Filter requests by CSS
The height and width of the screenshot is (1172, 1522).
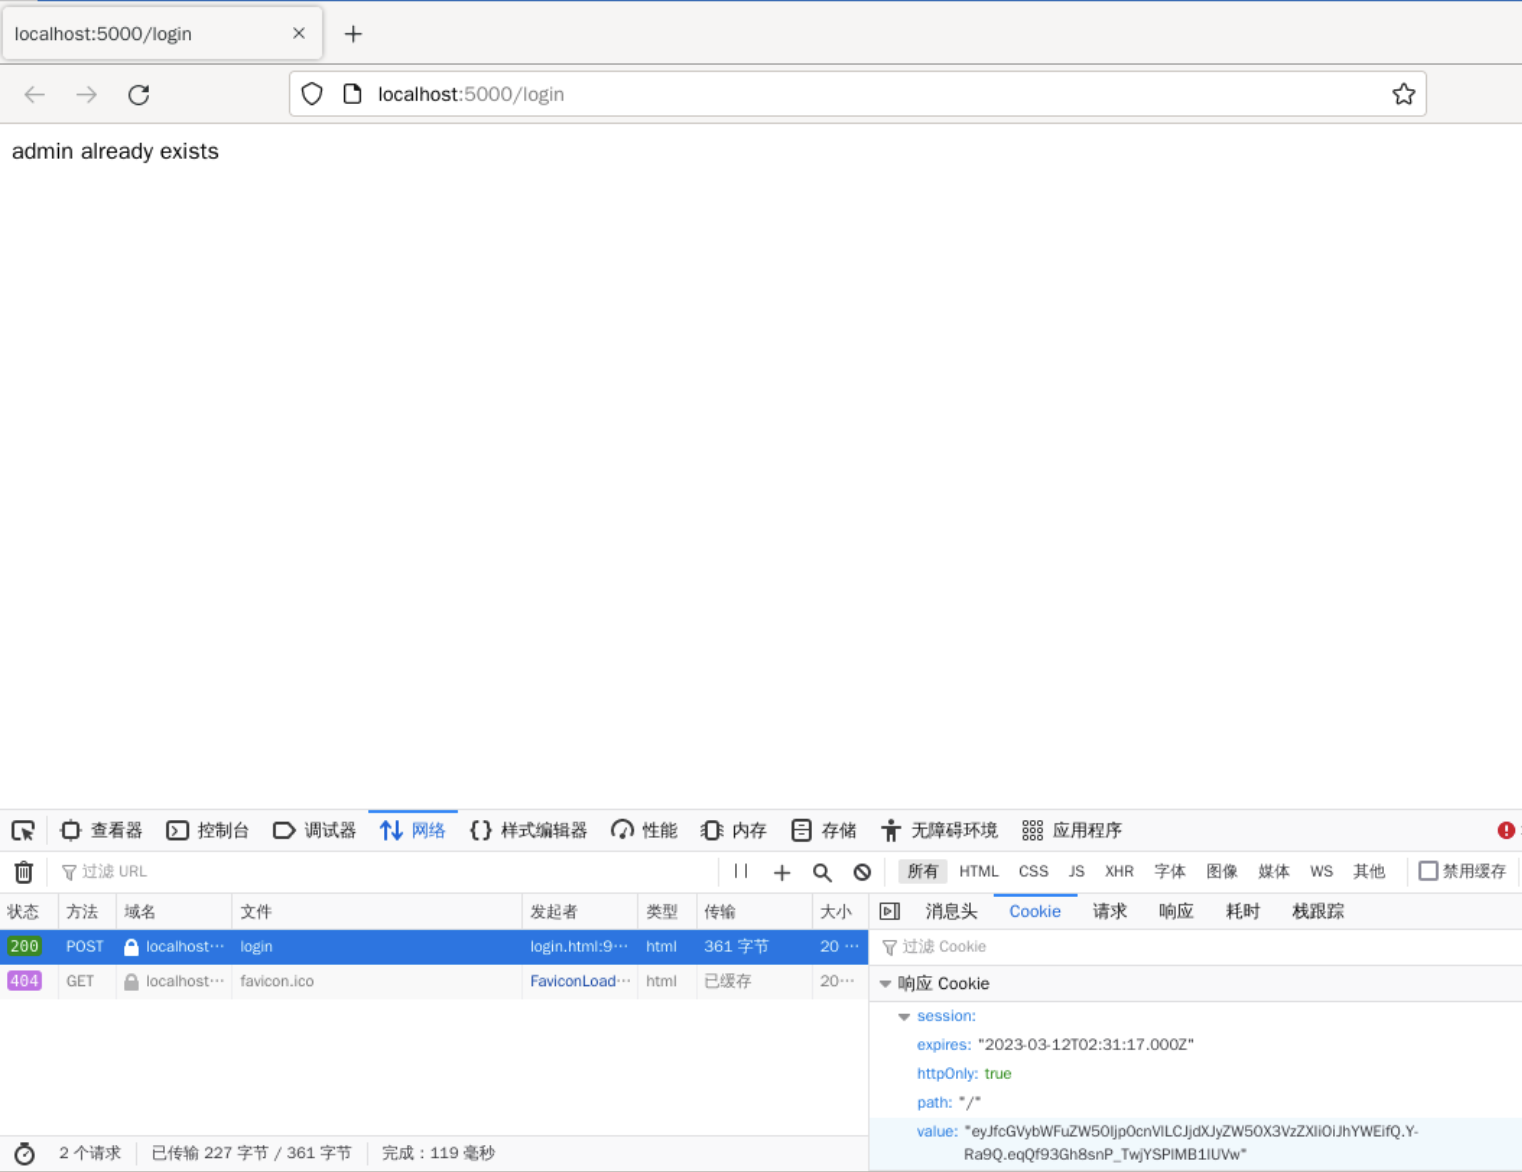(x=1033, y=871)
